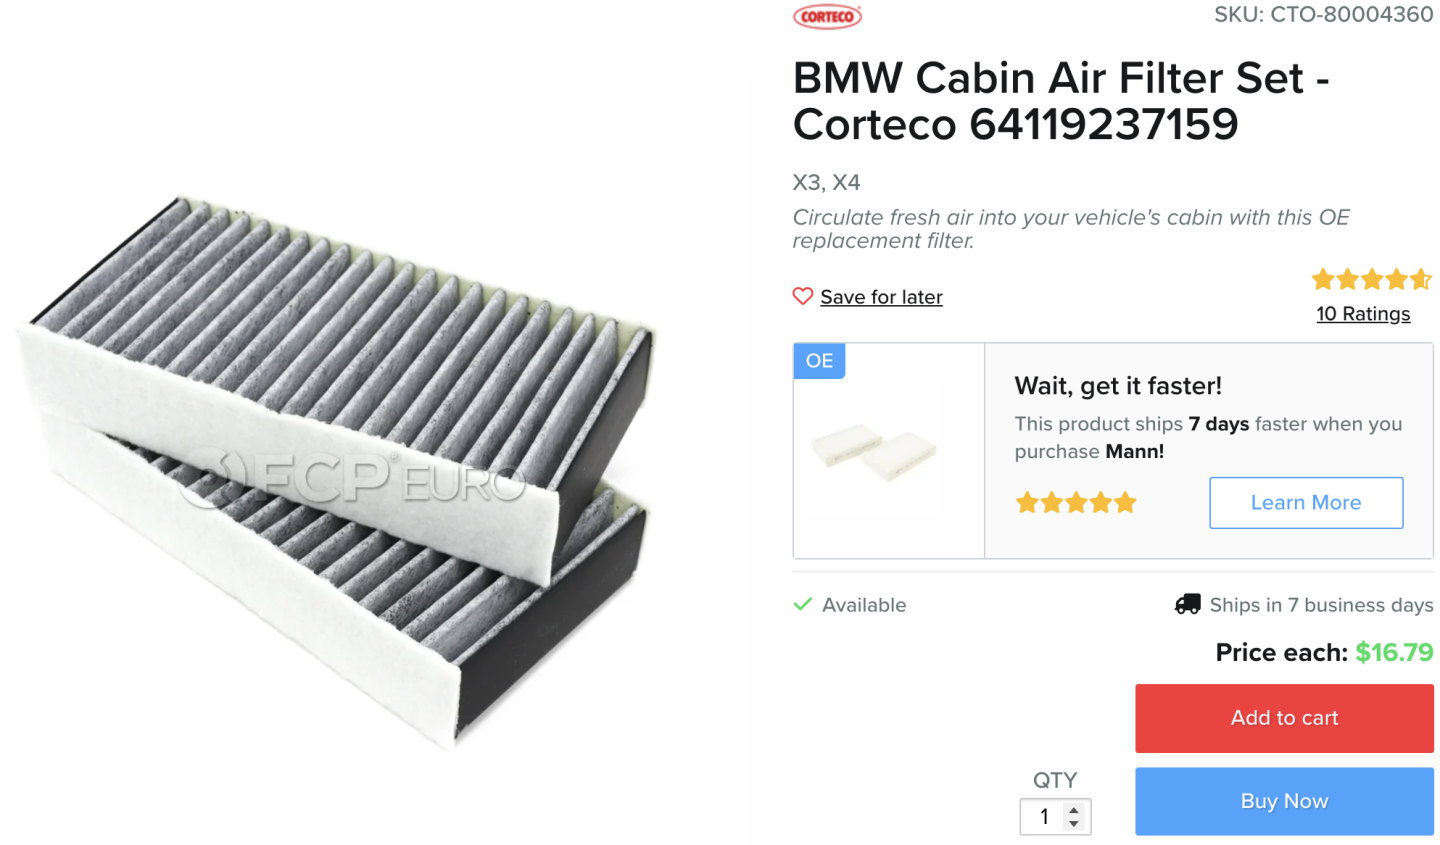Open the Save for later link
The width and height of the screenshot is (1440, 845).
coord(881,297)
